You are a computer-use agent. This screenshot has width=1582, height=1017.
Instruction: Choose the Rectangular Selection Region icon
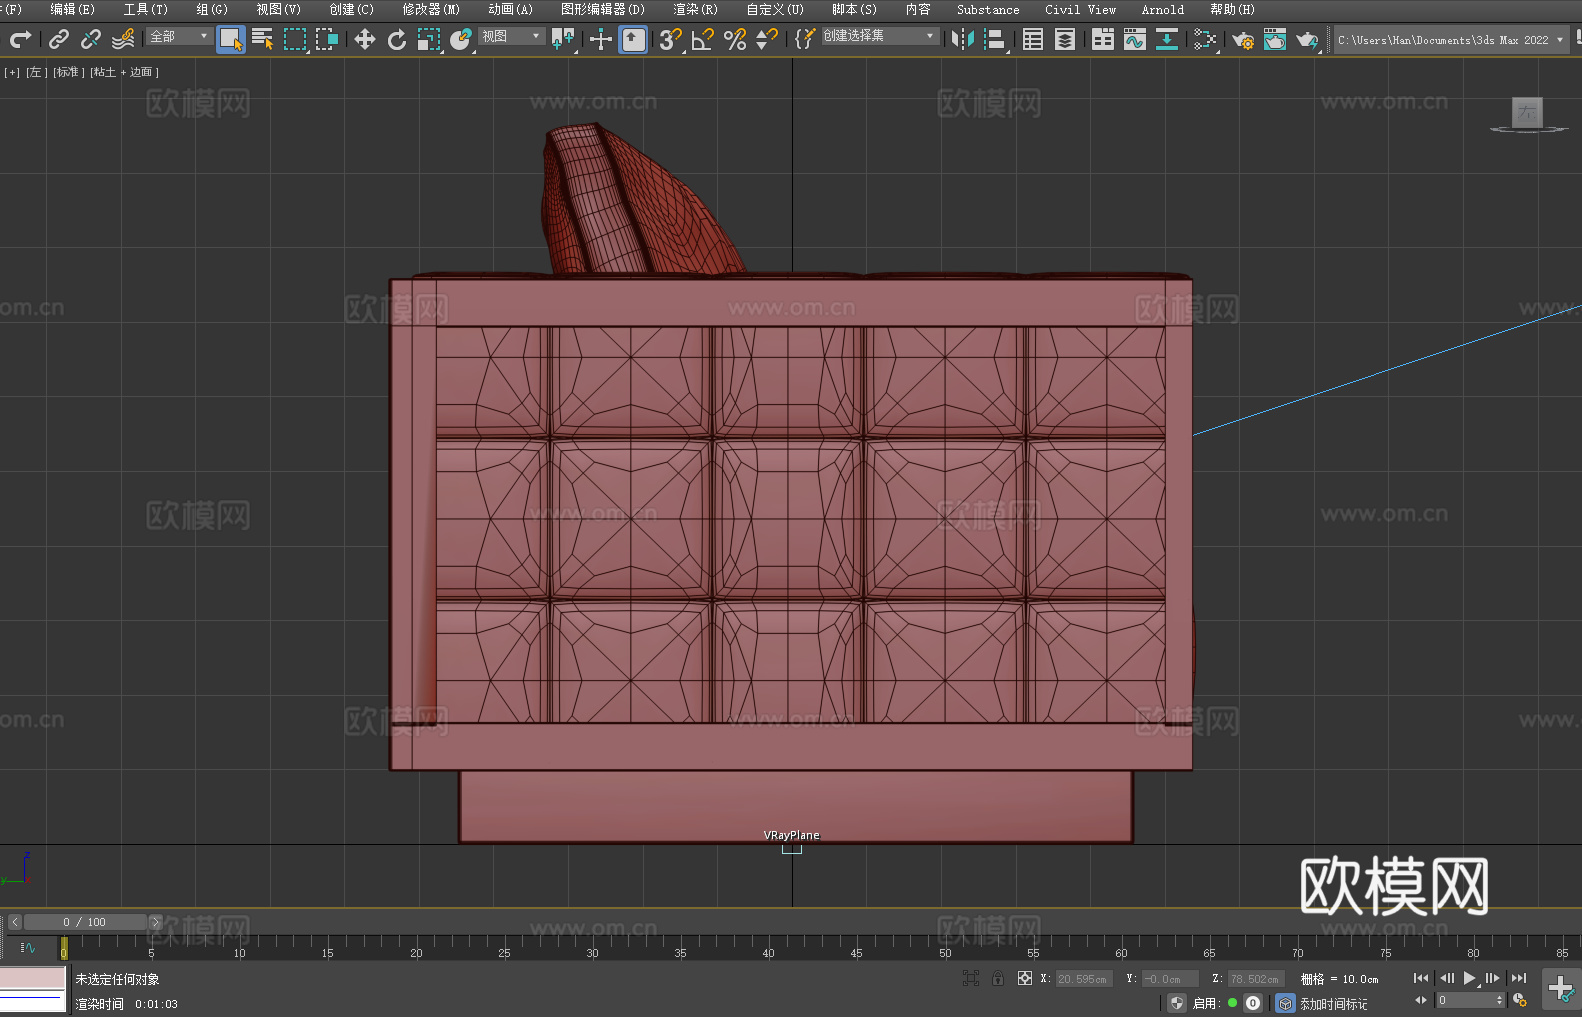[x=295, y=39]
